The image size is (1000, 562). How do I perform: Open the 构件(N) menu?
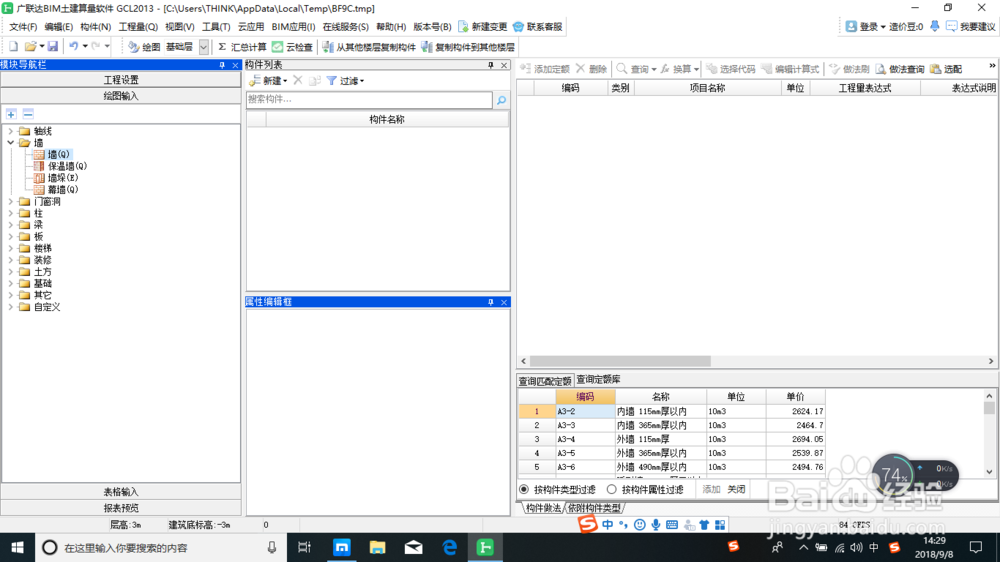coord(95,27)
